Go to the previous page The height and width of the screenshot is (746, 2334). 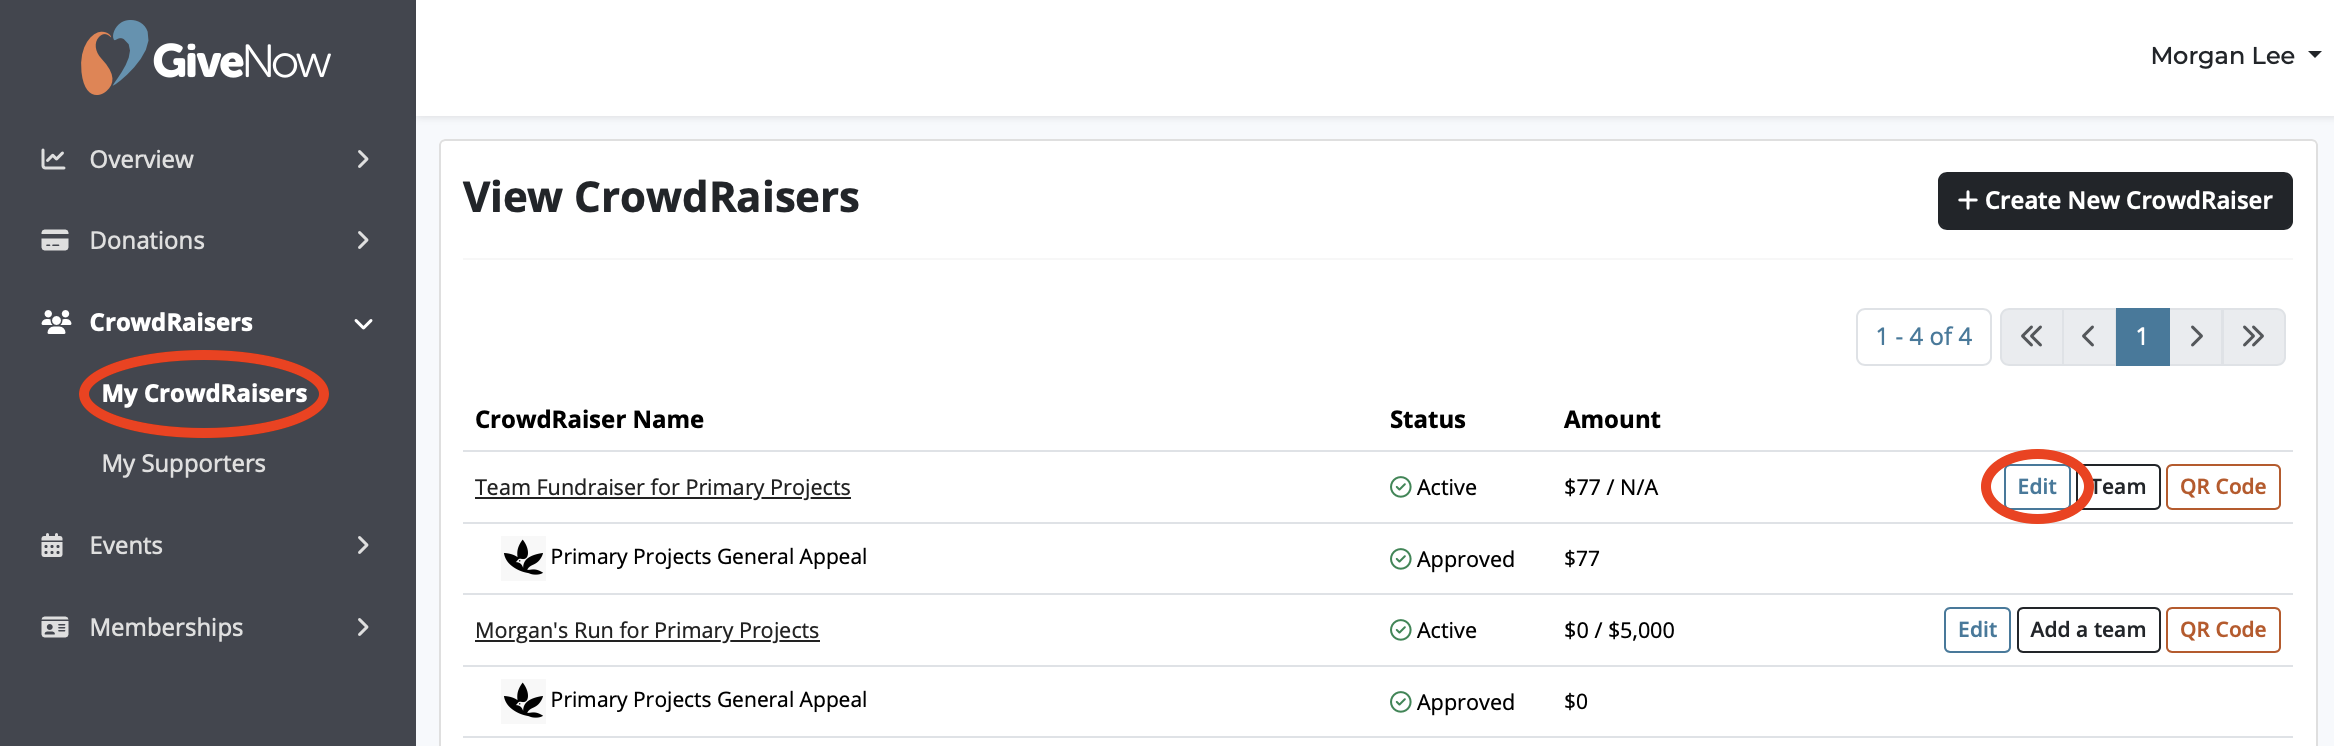pos(2089,337)
